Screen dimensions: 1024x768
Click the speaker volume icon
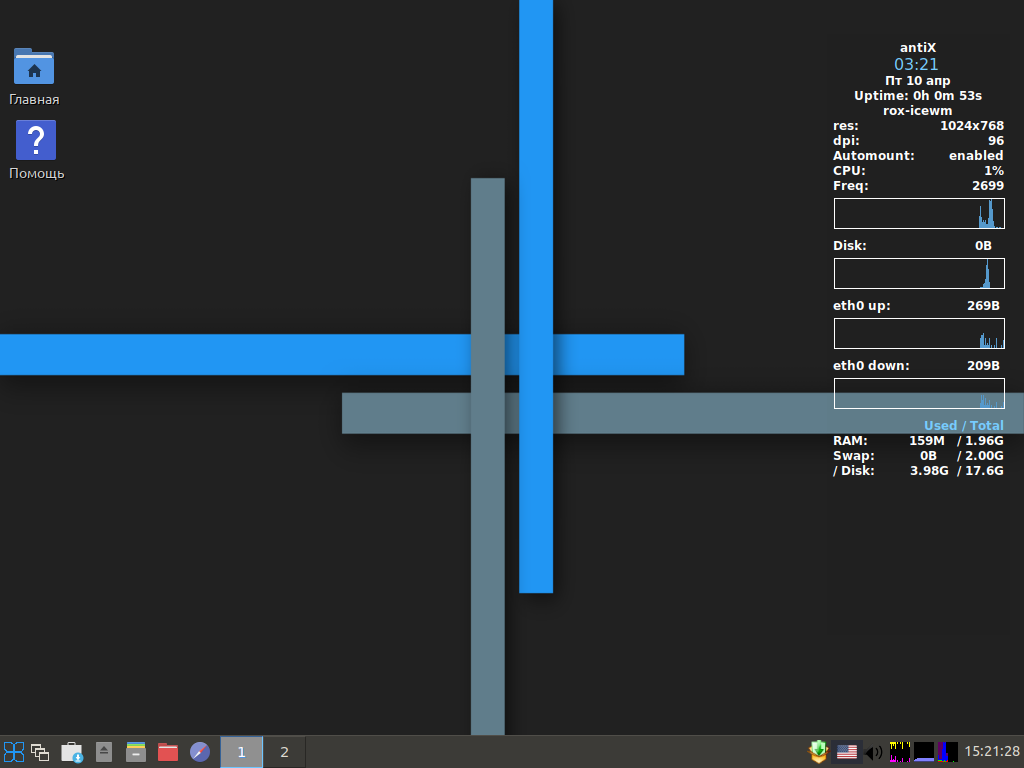874,753
